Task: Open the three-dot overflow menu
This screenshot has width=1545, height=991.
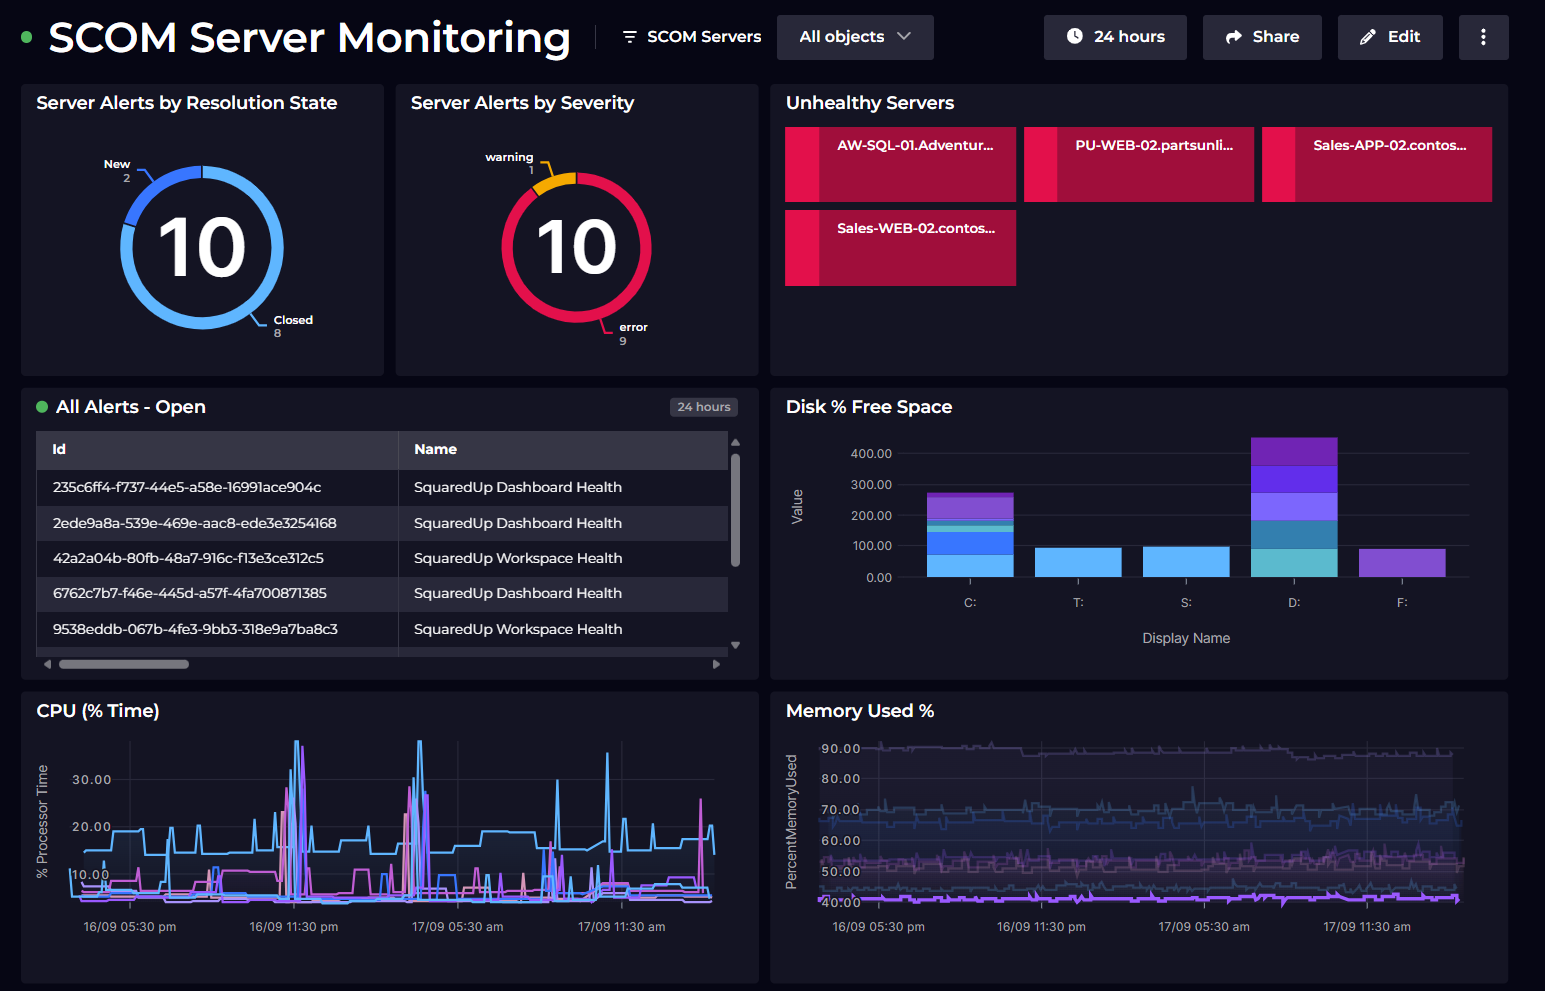Action: tap(1484, 37)
